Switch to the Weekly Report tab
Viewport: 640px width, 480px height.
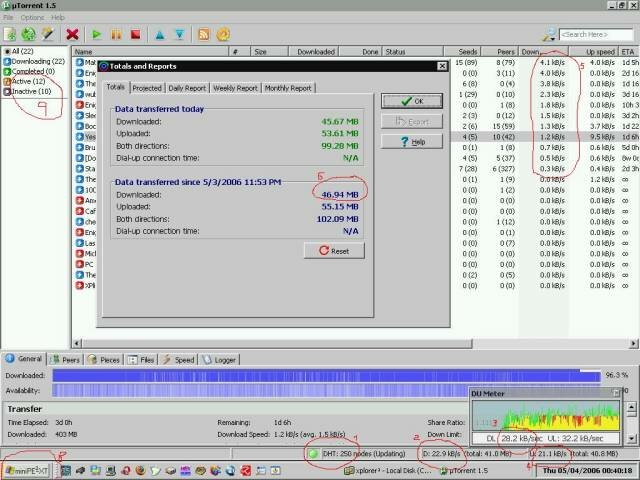click(235, 88)
